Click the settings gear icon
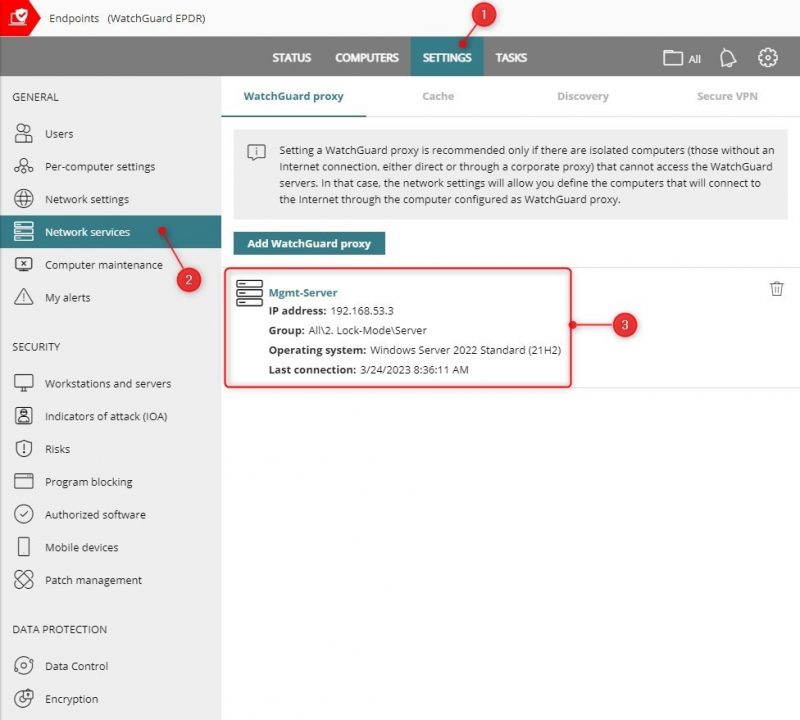 click(767, 58)
